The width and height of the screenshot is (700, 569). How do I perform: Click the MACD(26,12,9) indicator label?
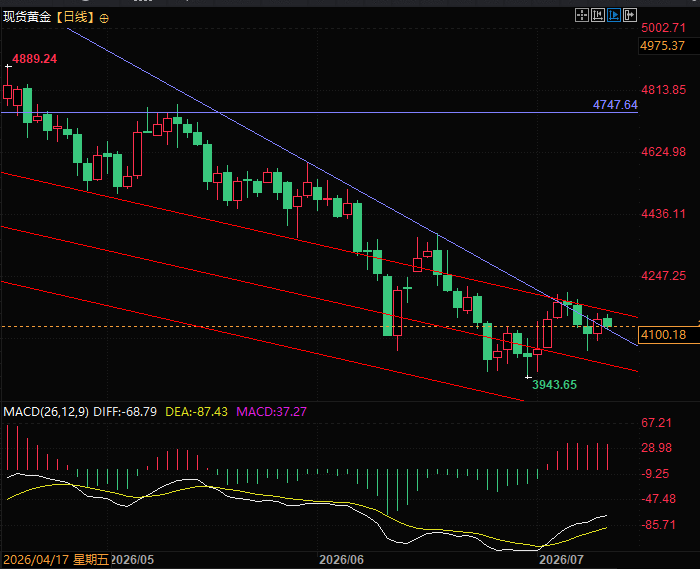point(46,411)
